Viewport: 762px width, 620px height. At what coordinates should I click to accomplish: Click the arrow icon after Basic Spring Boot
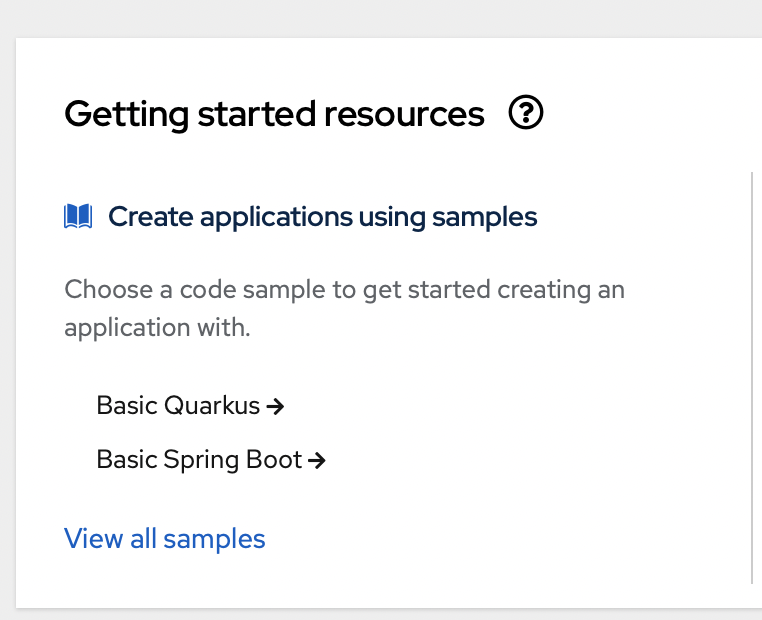(317, 460)
